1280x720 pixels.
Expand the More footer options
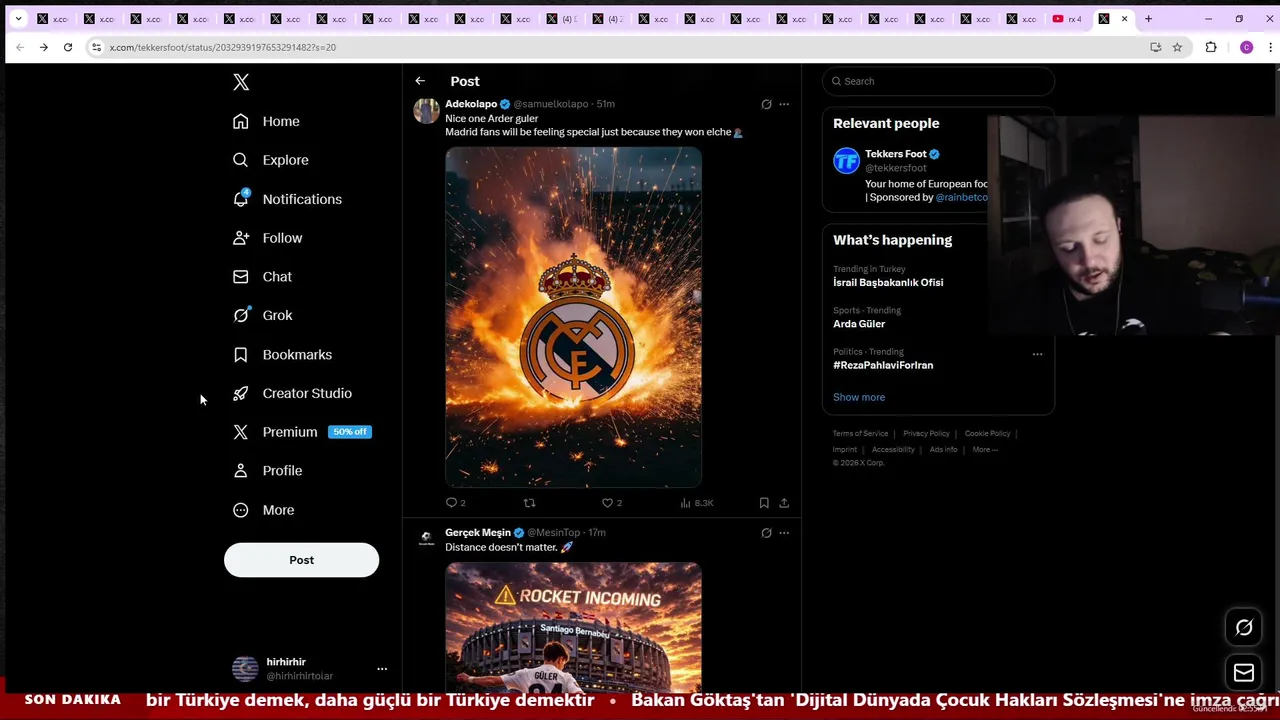[985, 450]
